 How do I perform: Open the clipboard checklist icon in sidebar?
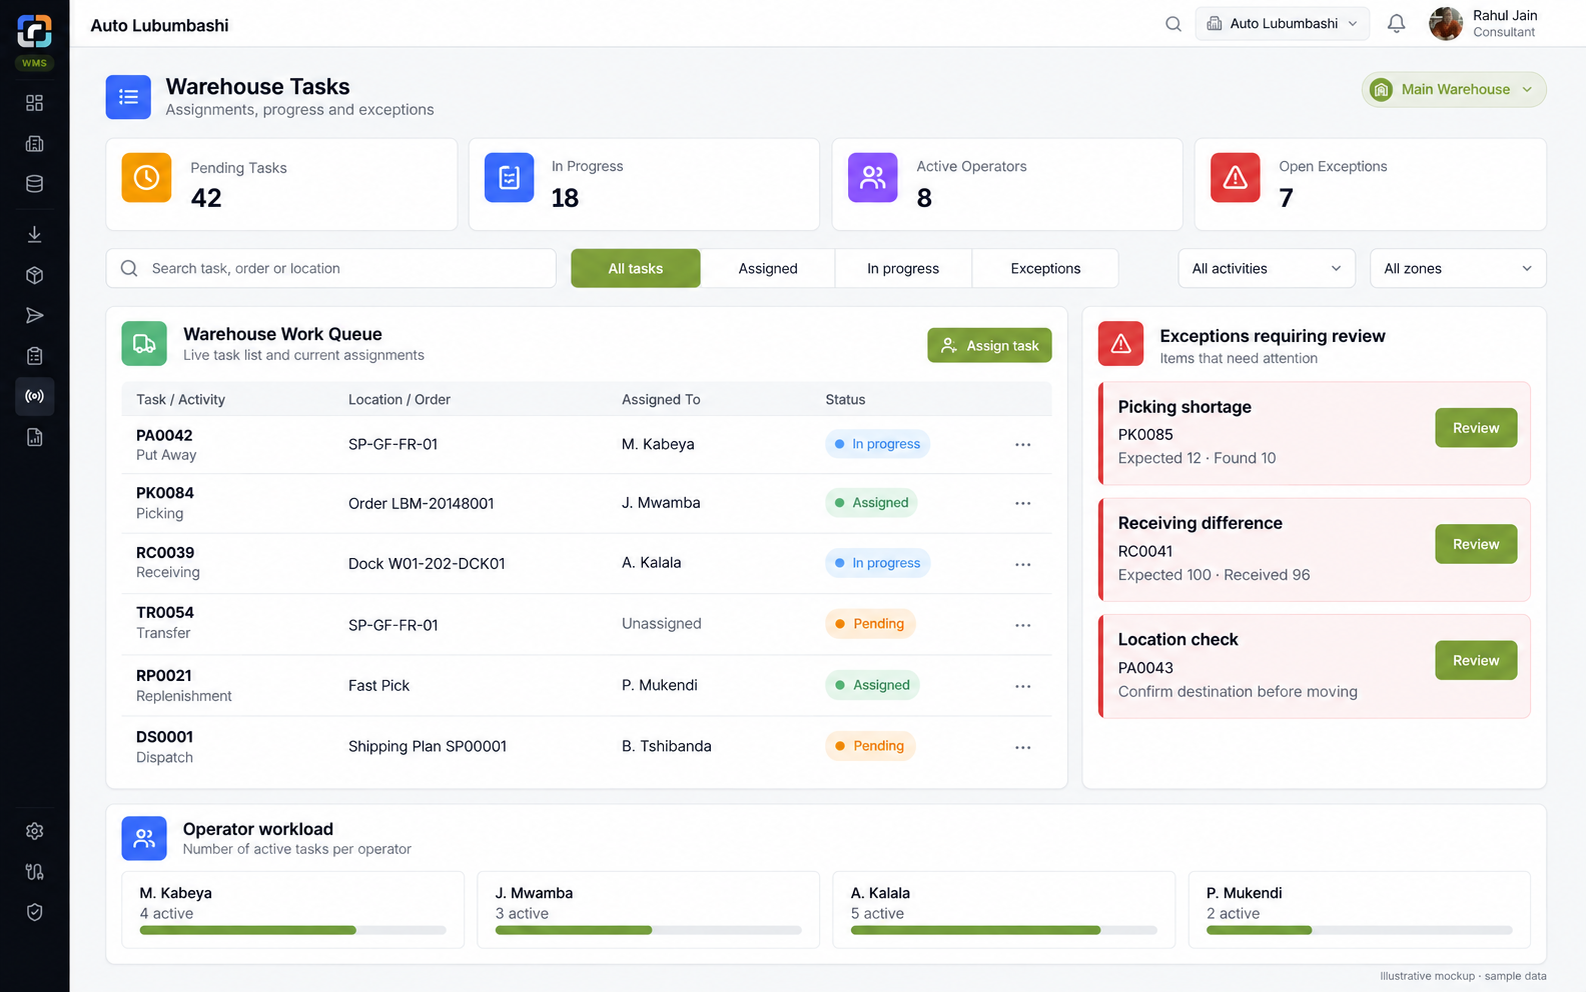(34, 356)
